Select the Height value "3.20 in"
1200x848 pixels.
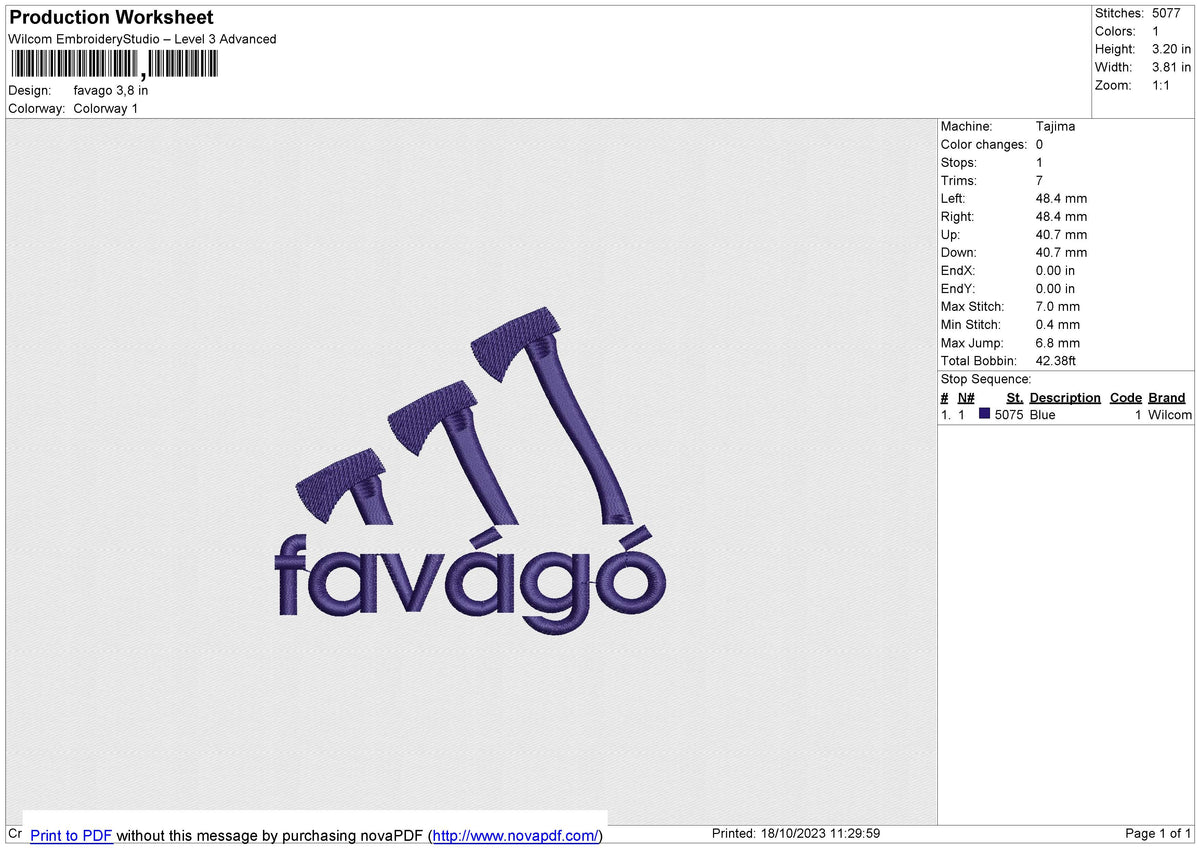pos(1172,49)
